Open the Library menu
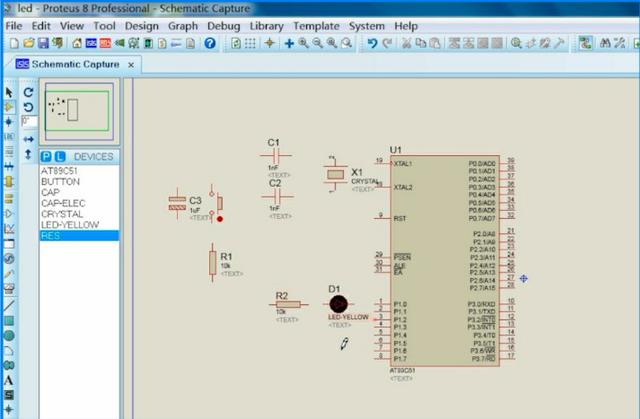The image size is (640, 419). point(267,26)
